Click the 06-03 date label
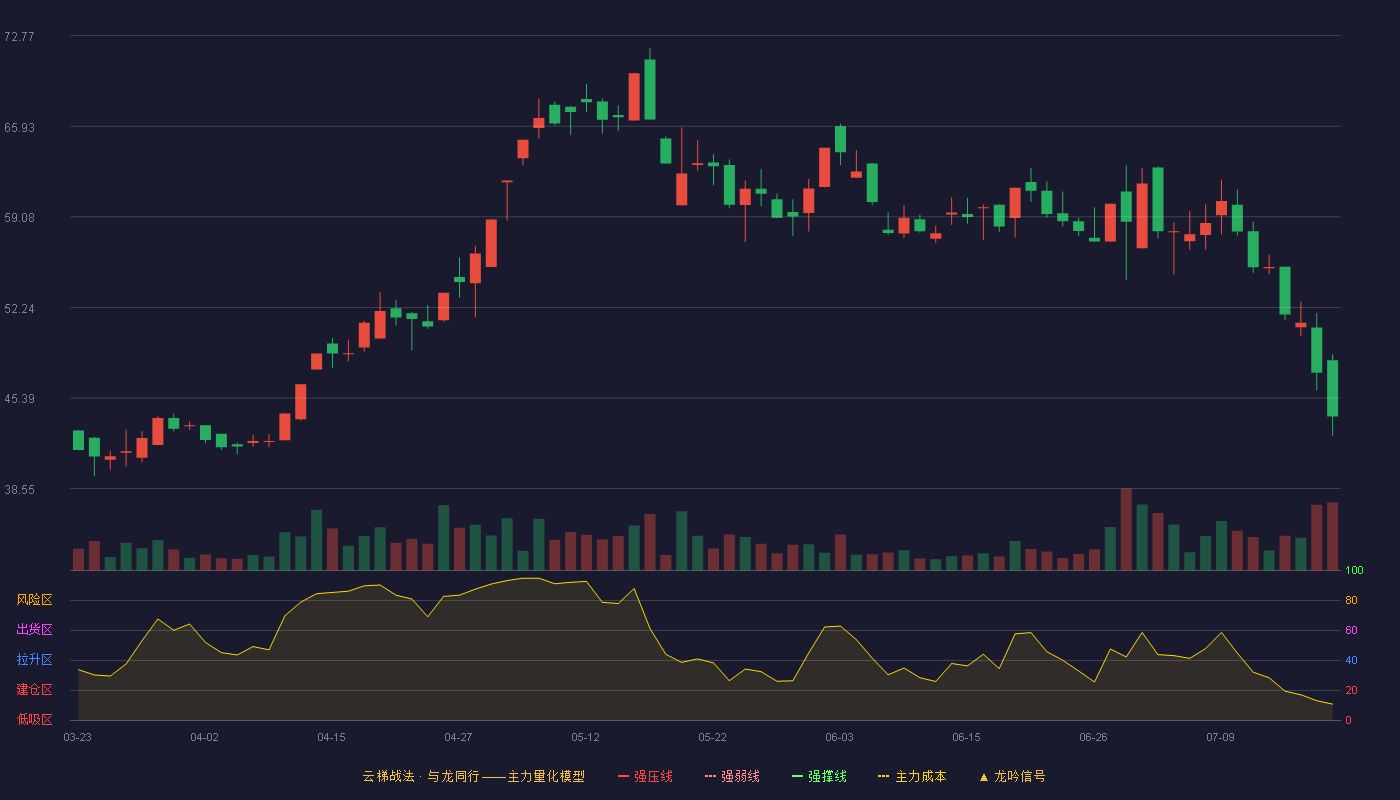 tap(839, 737)
